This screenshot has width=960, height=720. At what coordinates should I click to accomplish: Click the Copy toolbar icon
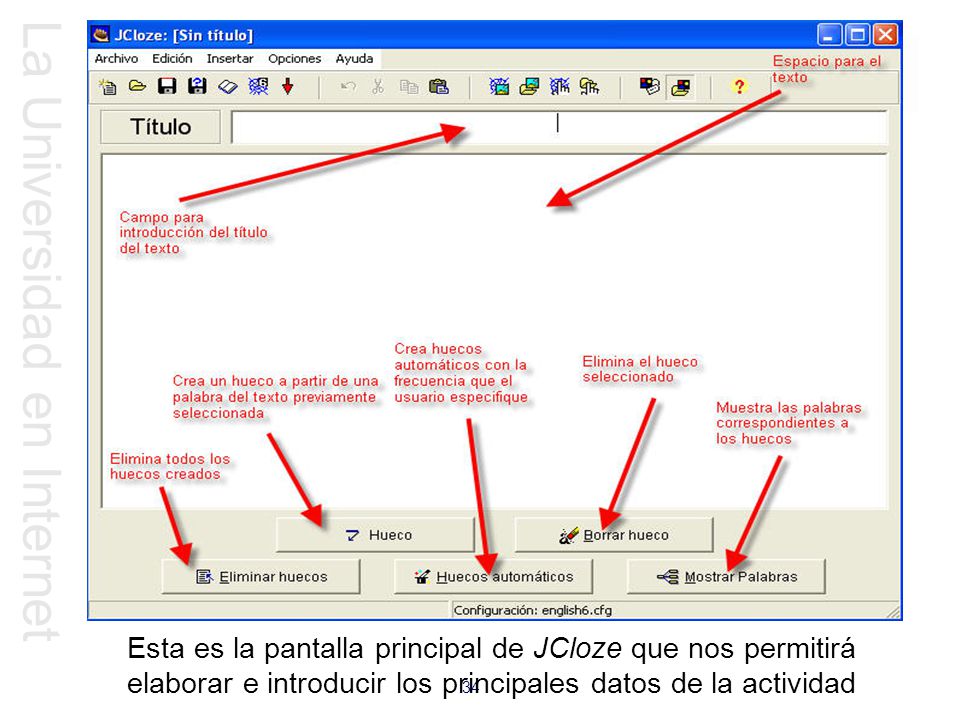pyautogui.click(x=408, y=86)
